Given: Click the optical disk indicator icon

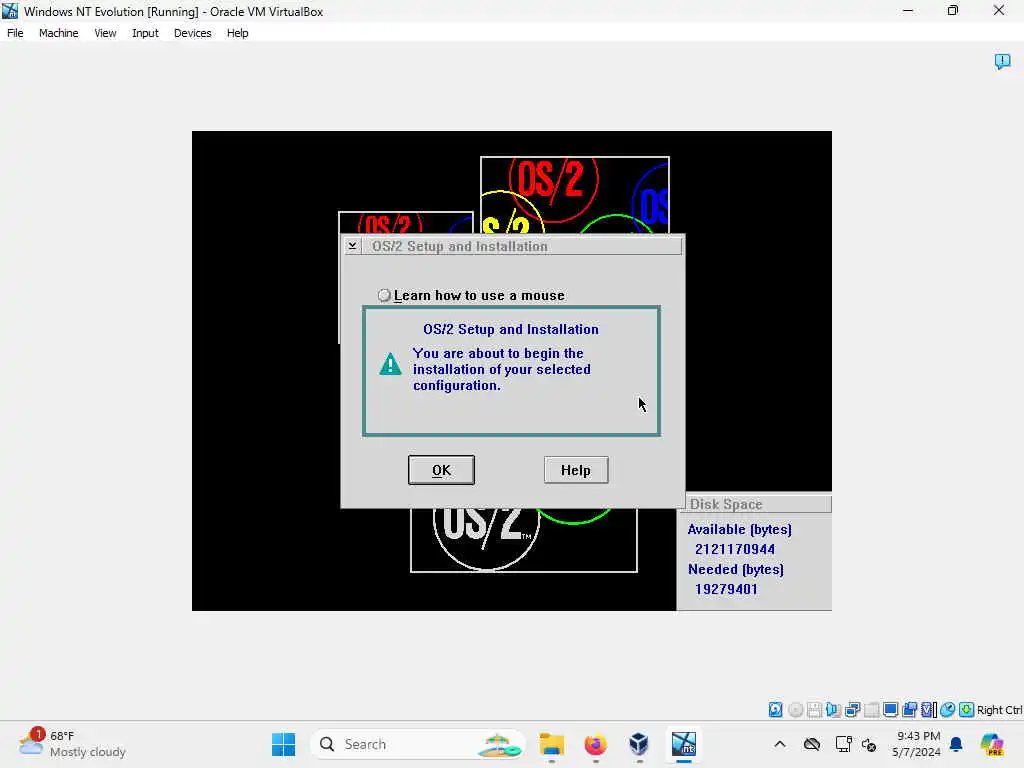Looking at the screenshot, I should pos(795,710).
